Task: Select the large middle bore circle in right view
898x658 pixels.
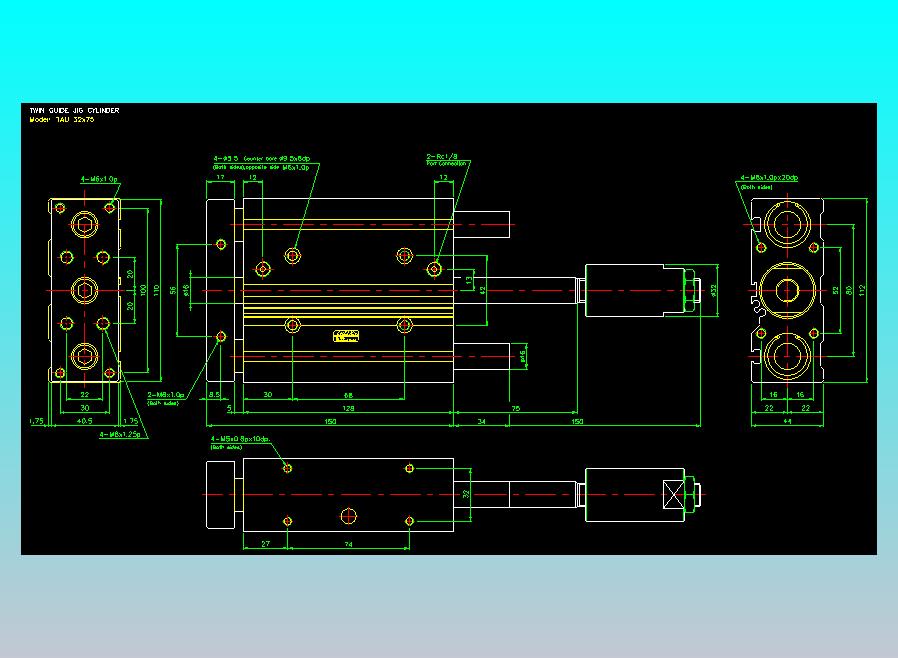Action: click(x=787, y=290)
